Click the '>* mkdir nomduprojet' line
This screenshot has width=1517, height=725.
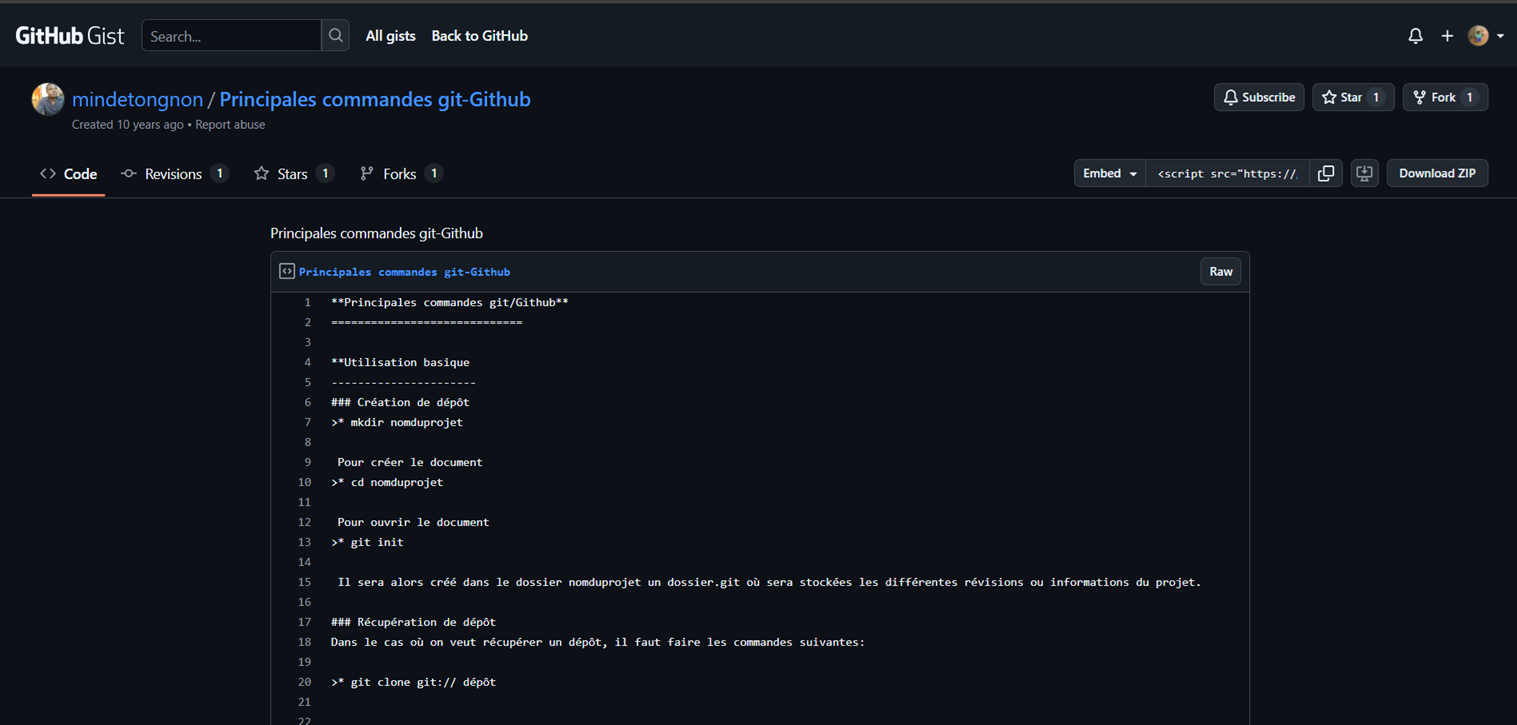pyautogui.click(x=397, y=422)
